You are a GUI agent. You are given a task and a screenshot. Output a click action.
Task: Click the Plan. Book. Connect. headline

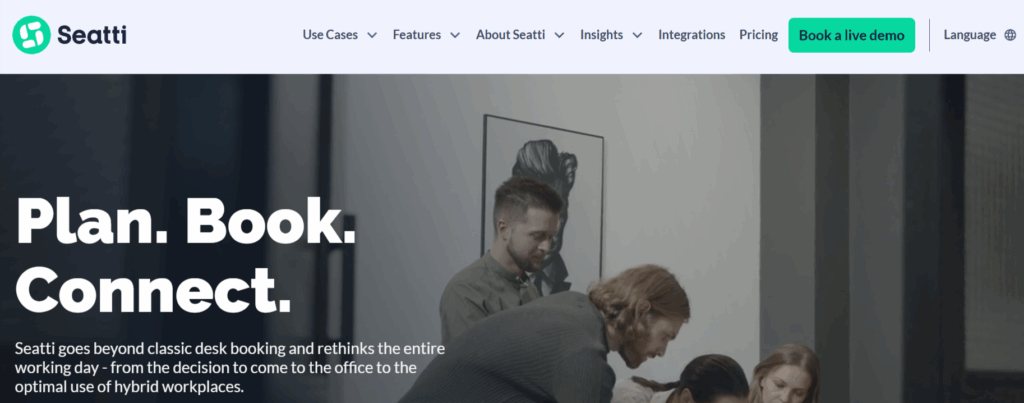(x=186, y=255)
